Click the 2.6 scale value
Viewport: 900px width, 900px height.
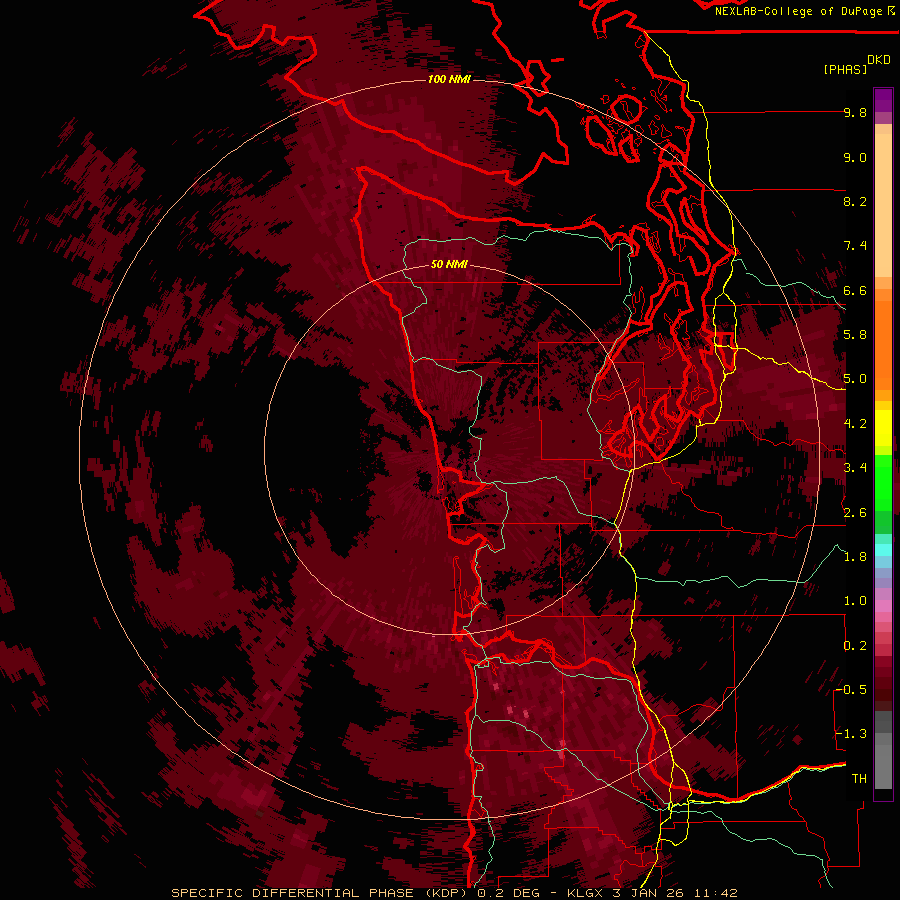coord(855,512)
